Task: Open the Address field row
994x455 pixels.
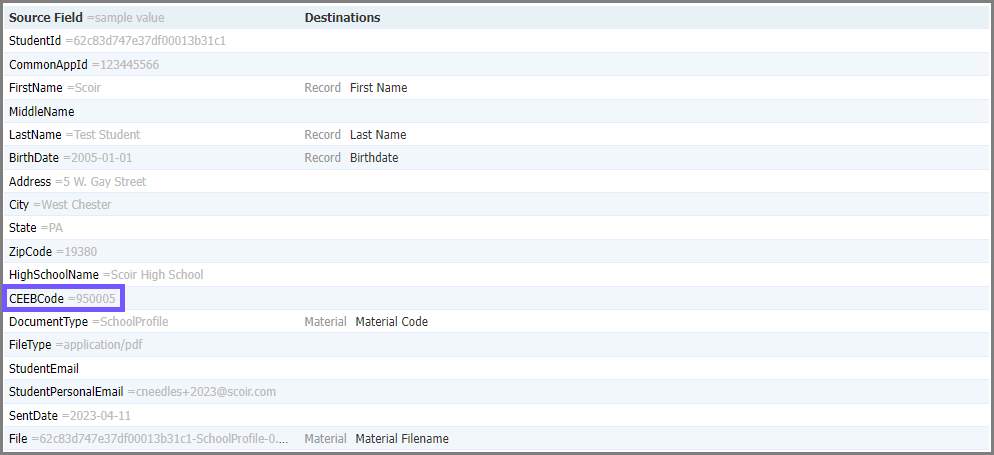Action: coord(496,182)
